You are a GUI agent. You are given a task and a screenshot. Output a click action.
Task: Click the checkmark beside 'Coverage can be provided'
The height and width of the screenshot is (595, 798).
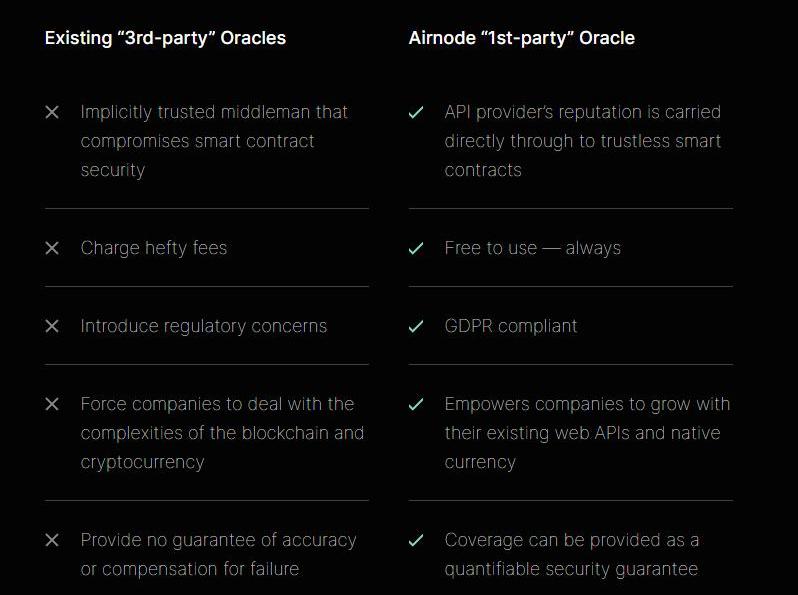point(416,540)
